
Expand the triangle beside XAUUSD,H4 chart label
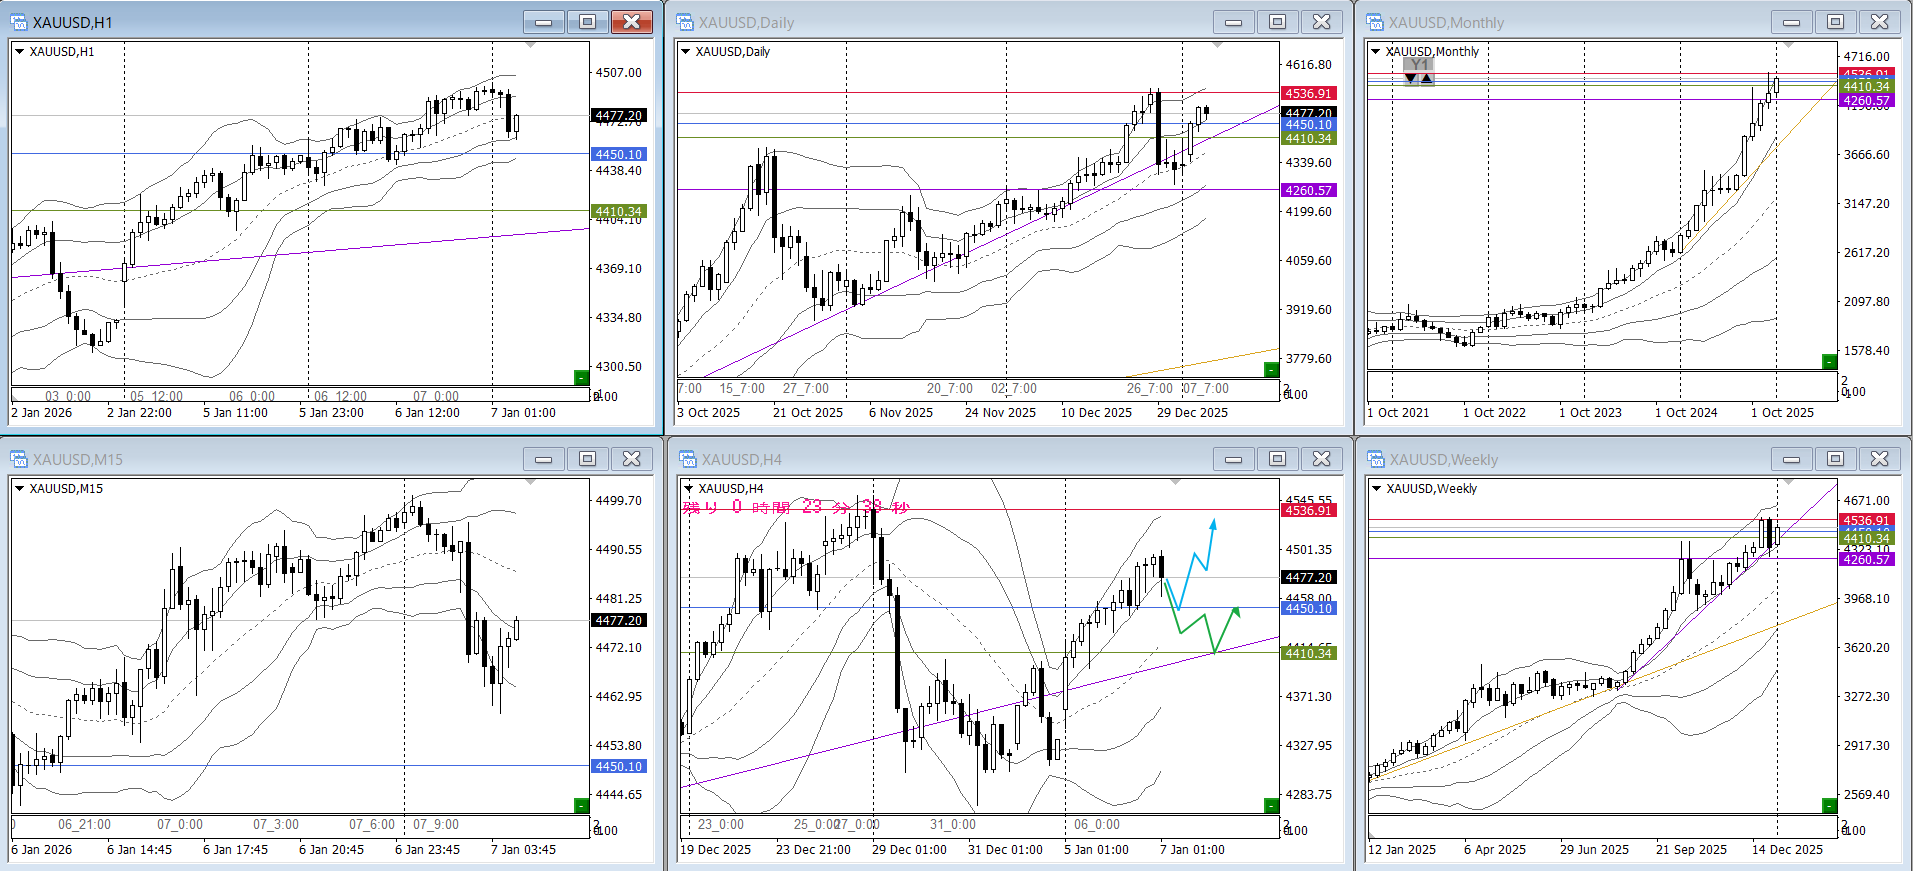(x=688, y=489)
